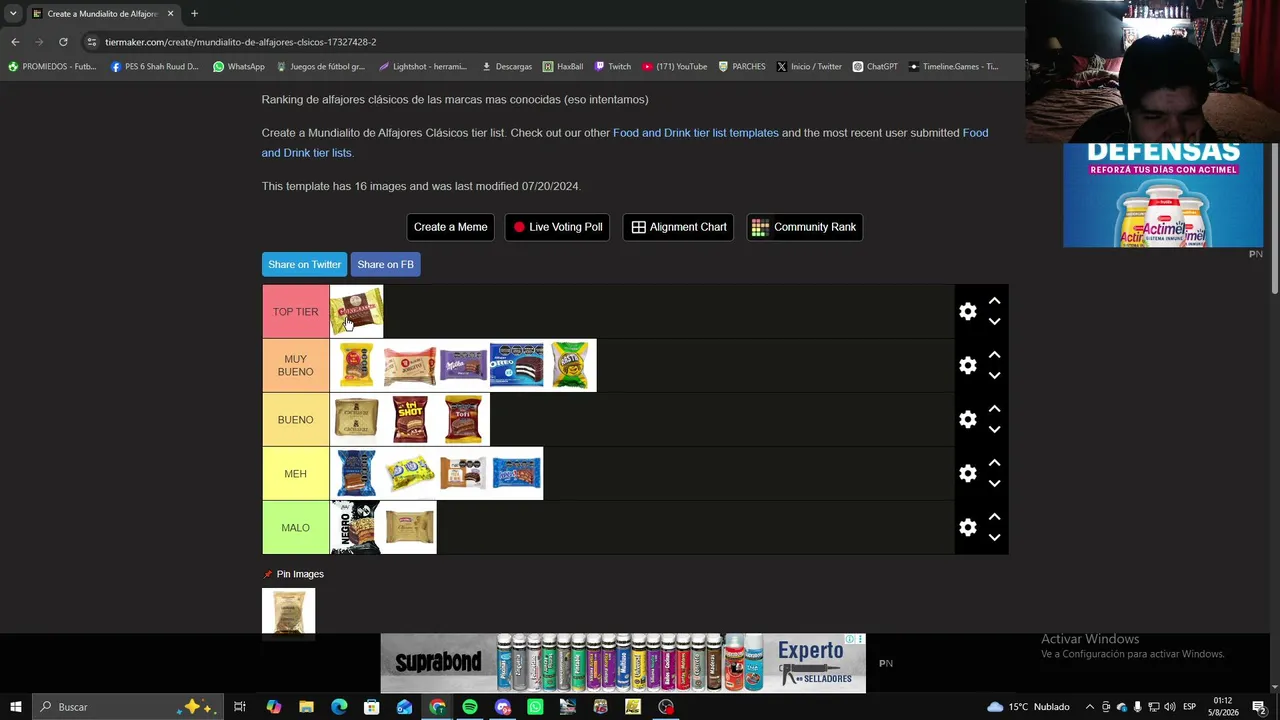Viewport: 1280px width, 720px height.
Task: Select the Tofi alfajor thumbnail
Action: (463, 420)
